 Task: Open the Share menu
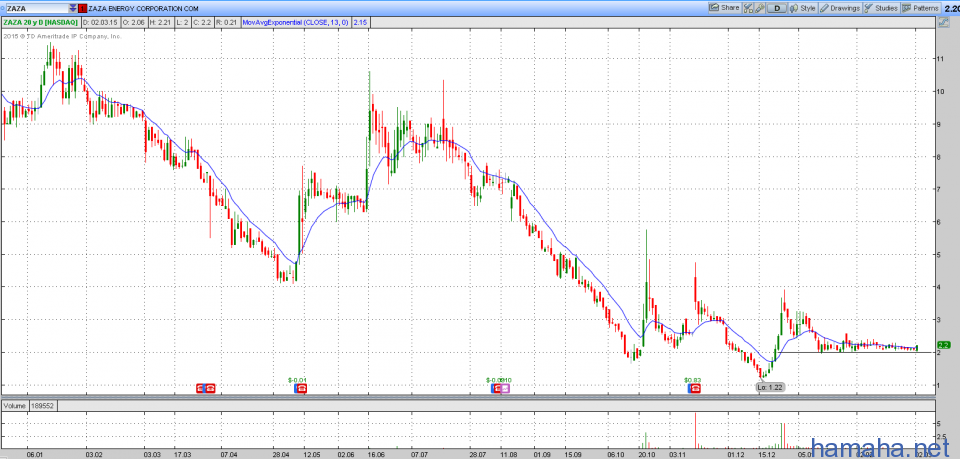coord(724,8)
